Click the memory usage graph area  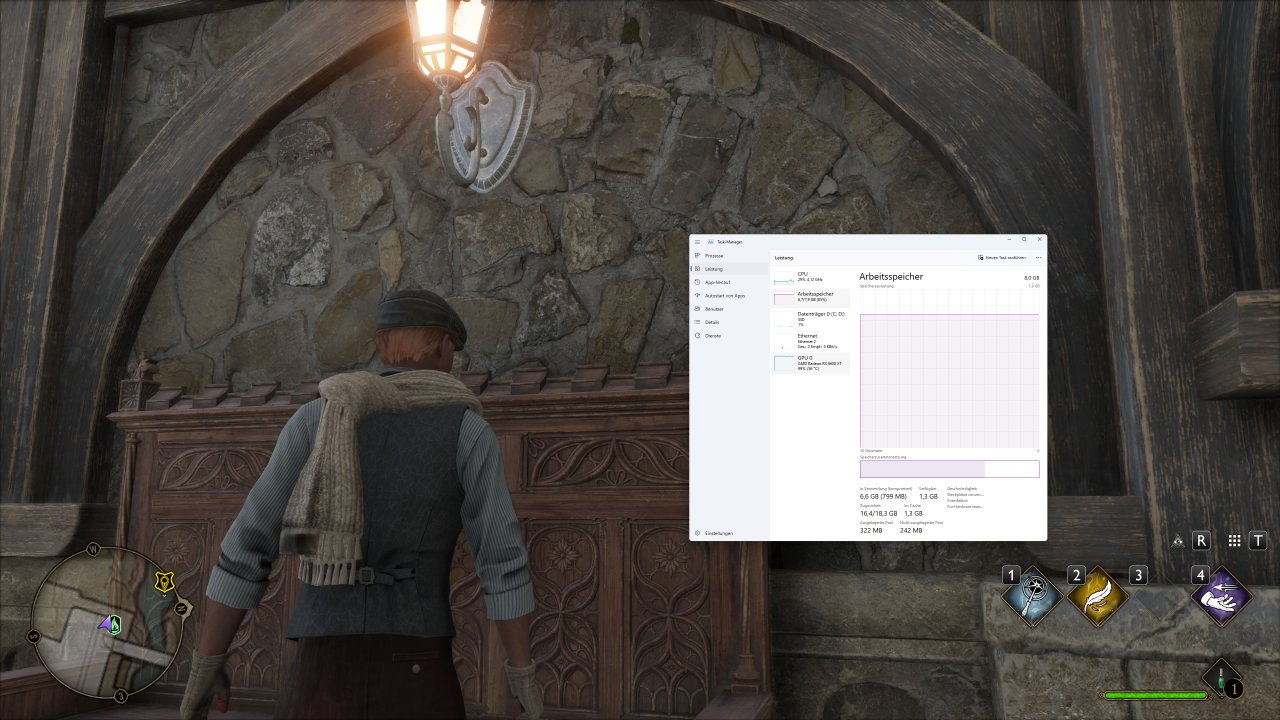949,369
